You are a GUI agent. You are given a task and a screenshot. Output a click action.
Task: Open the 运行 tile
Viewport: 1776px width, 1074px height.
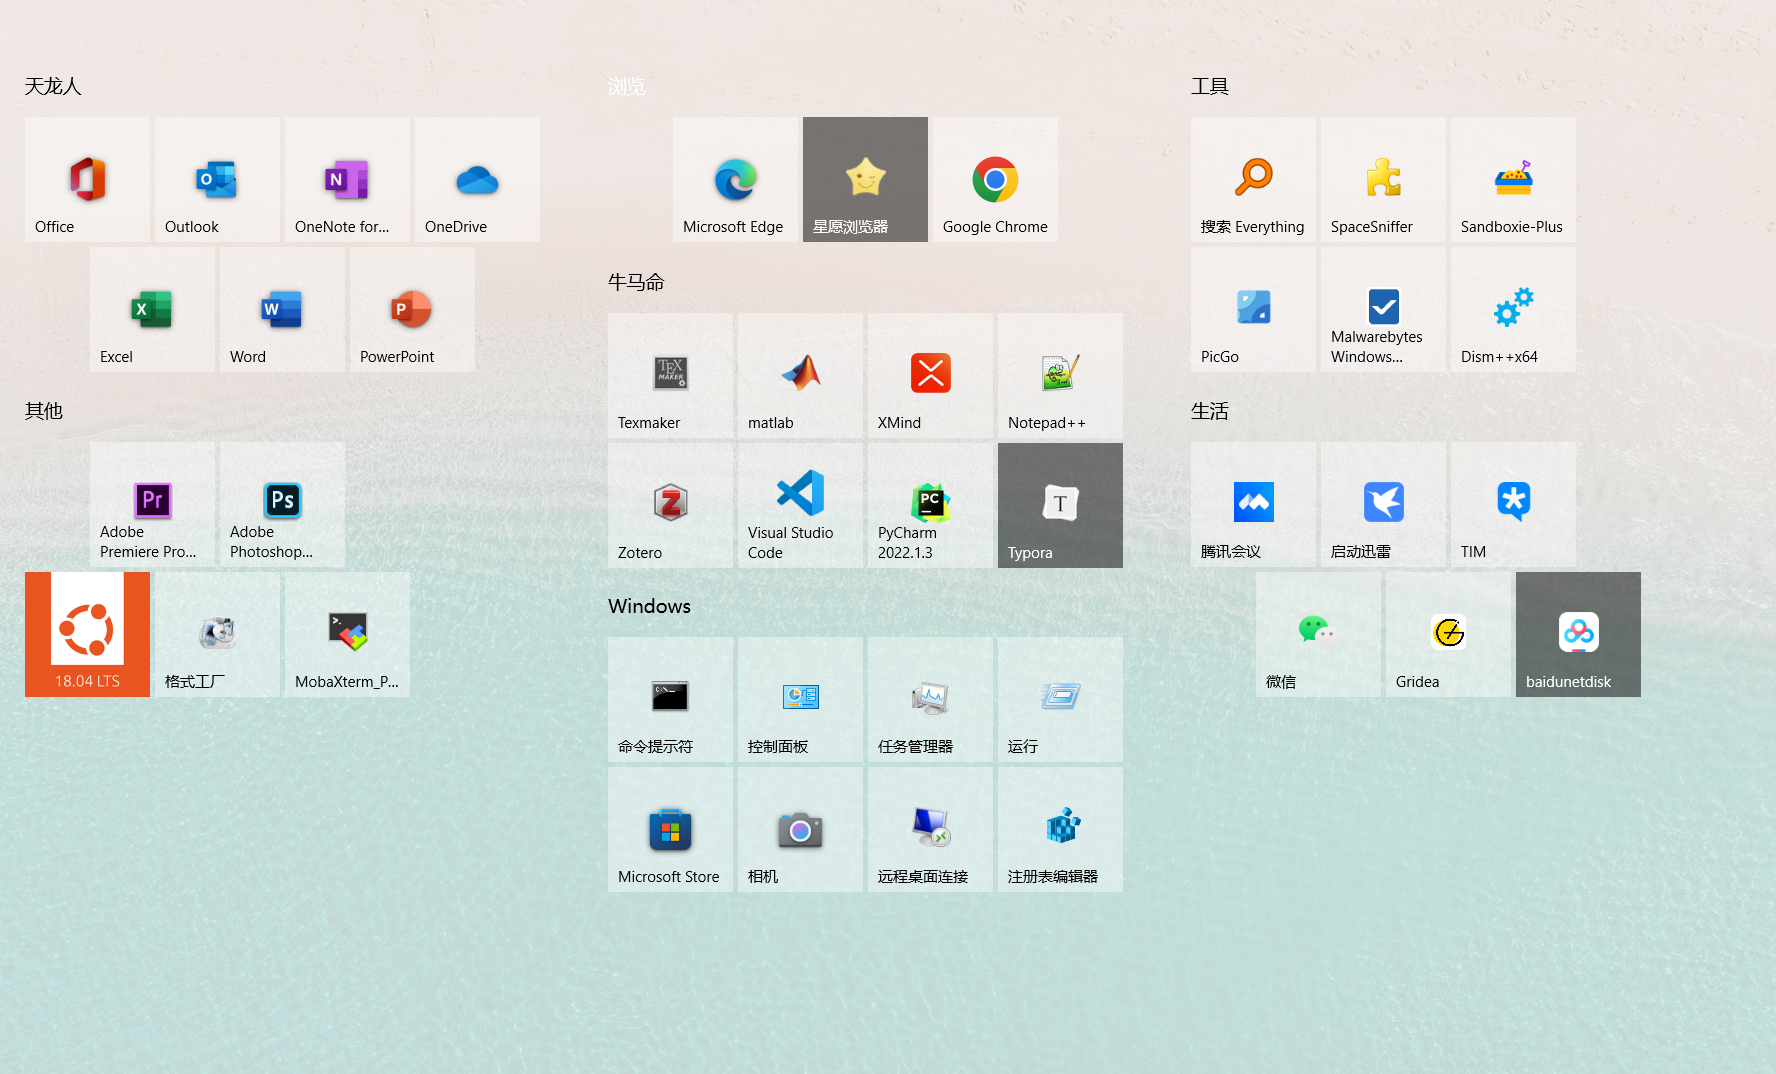1060,699
